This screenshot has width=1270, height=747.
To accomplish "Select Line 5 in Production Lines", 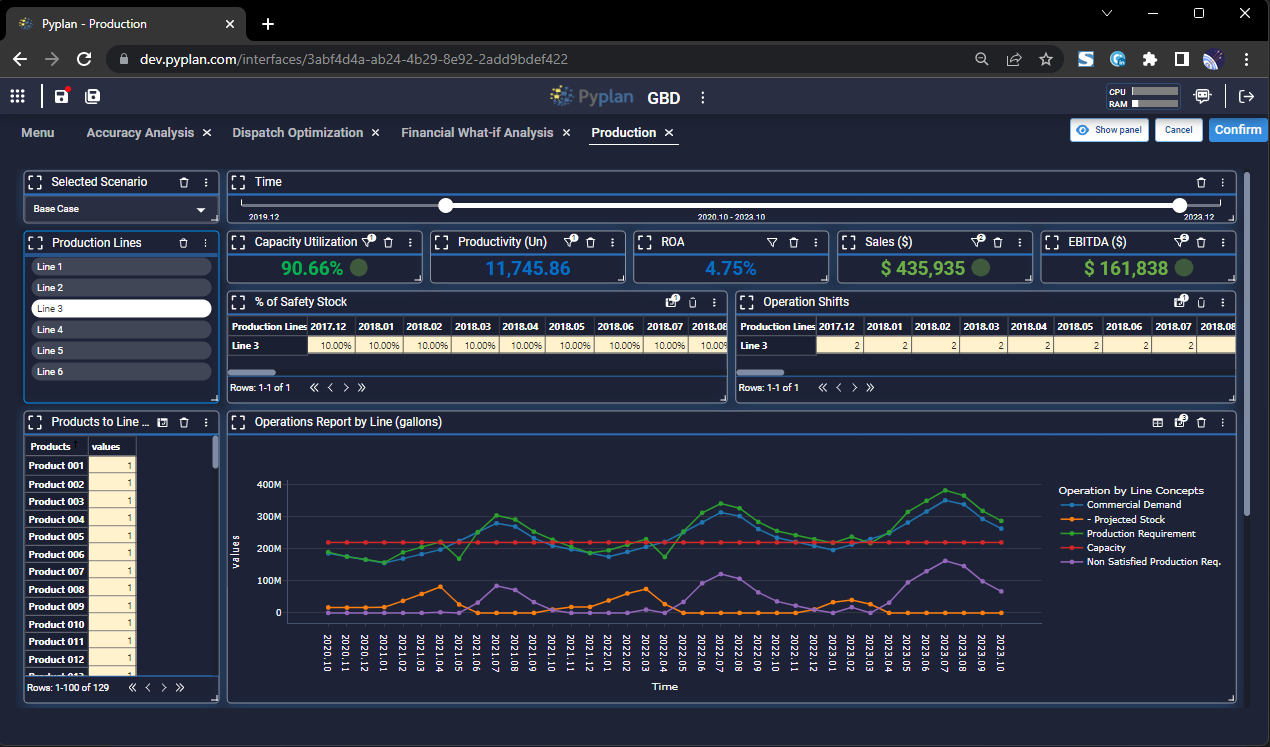I will pos(120,351).
